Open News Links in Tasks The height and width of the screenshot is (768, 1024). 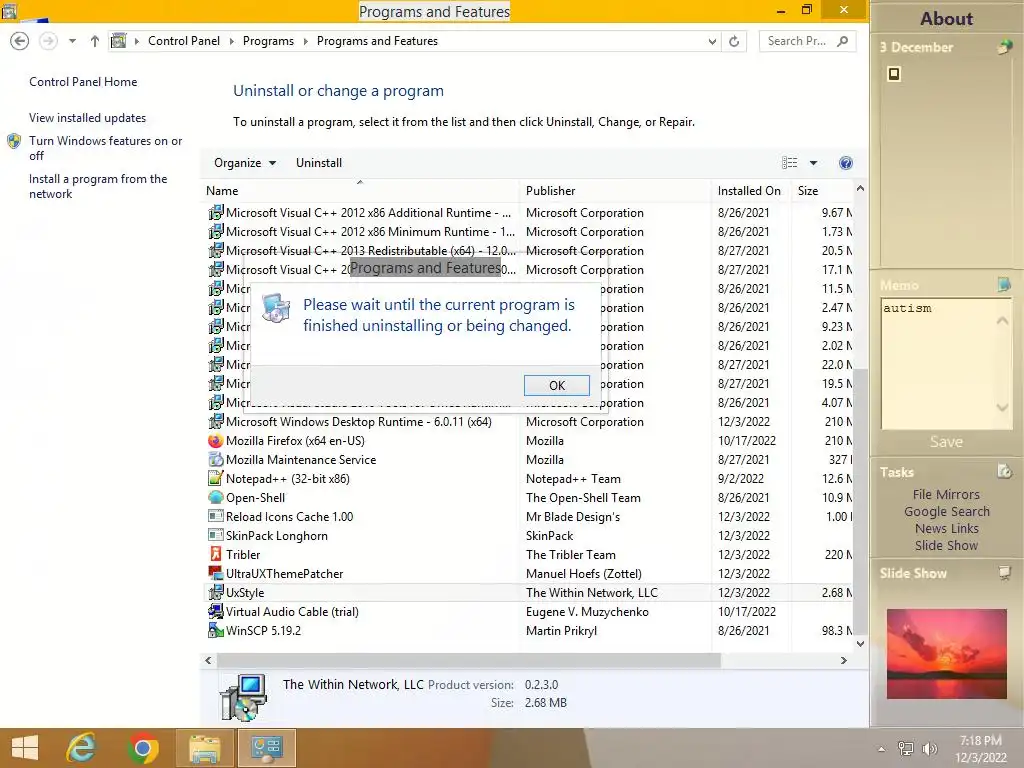tap(946, 528)
